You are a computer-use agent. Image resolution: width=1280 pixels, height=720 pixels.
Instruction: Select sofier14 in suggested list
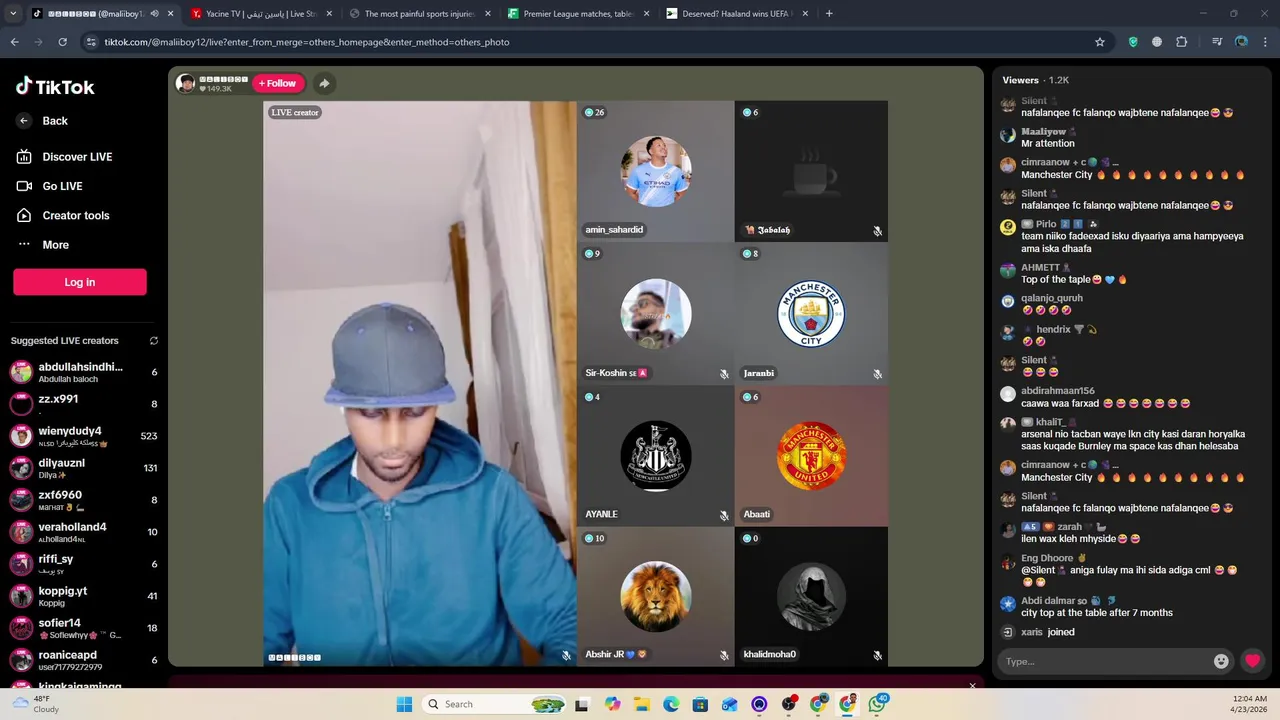(84, 628)
